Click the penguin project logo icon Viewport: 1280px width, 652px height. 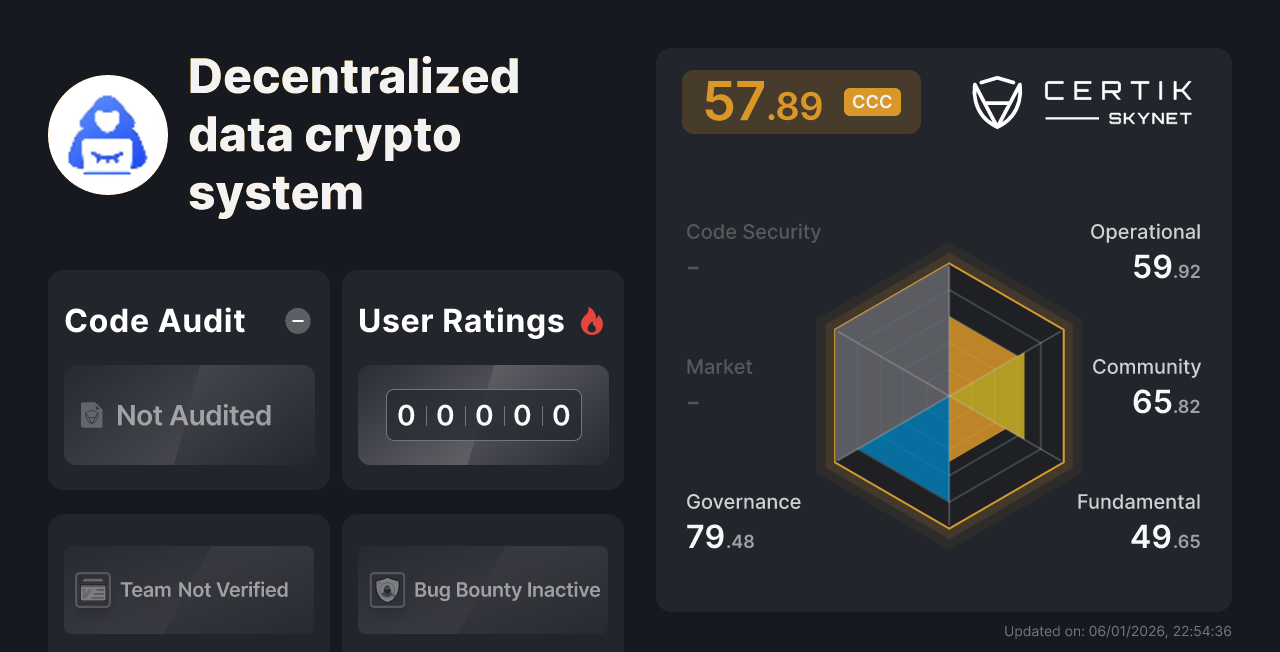coord(107,134)
